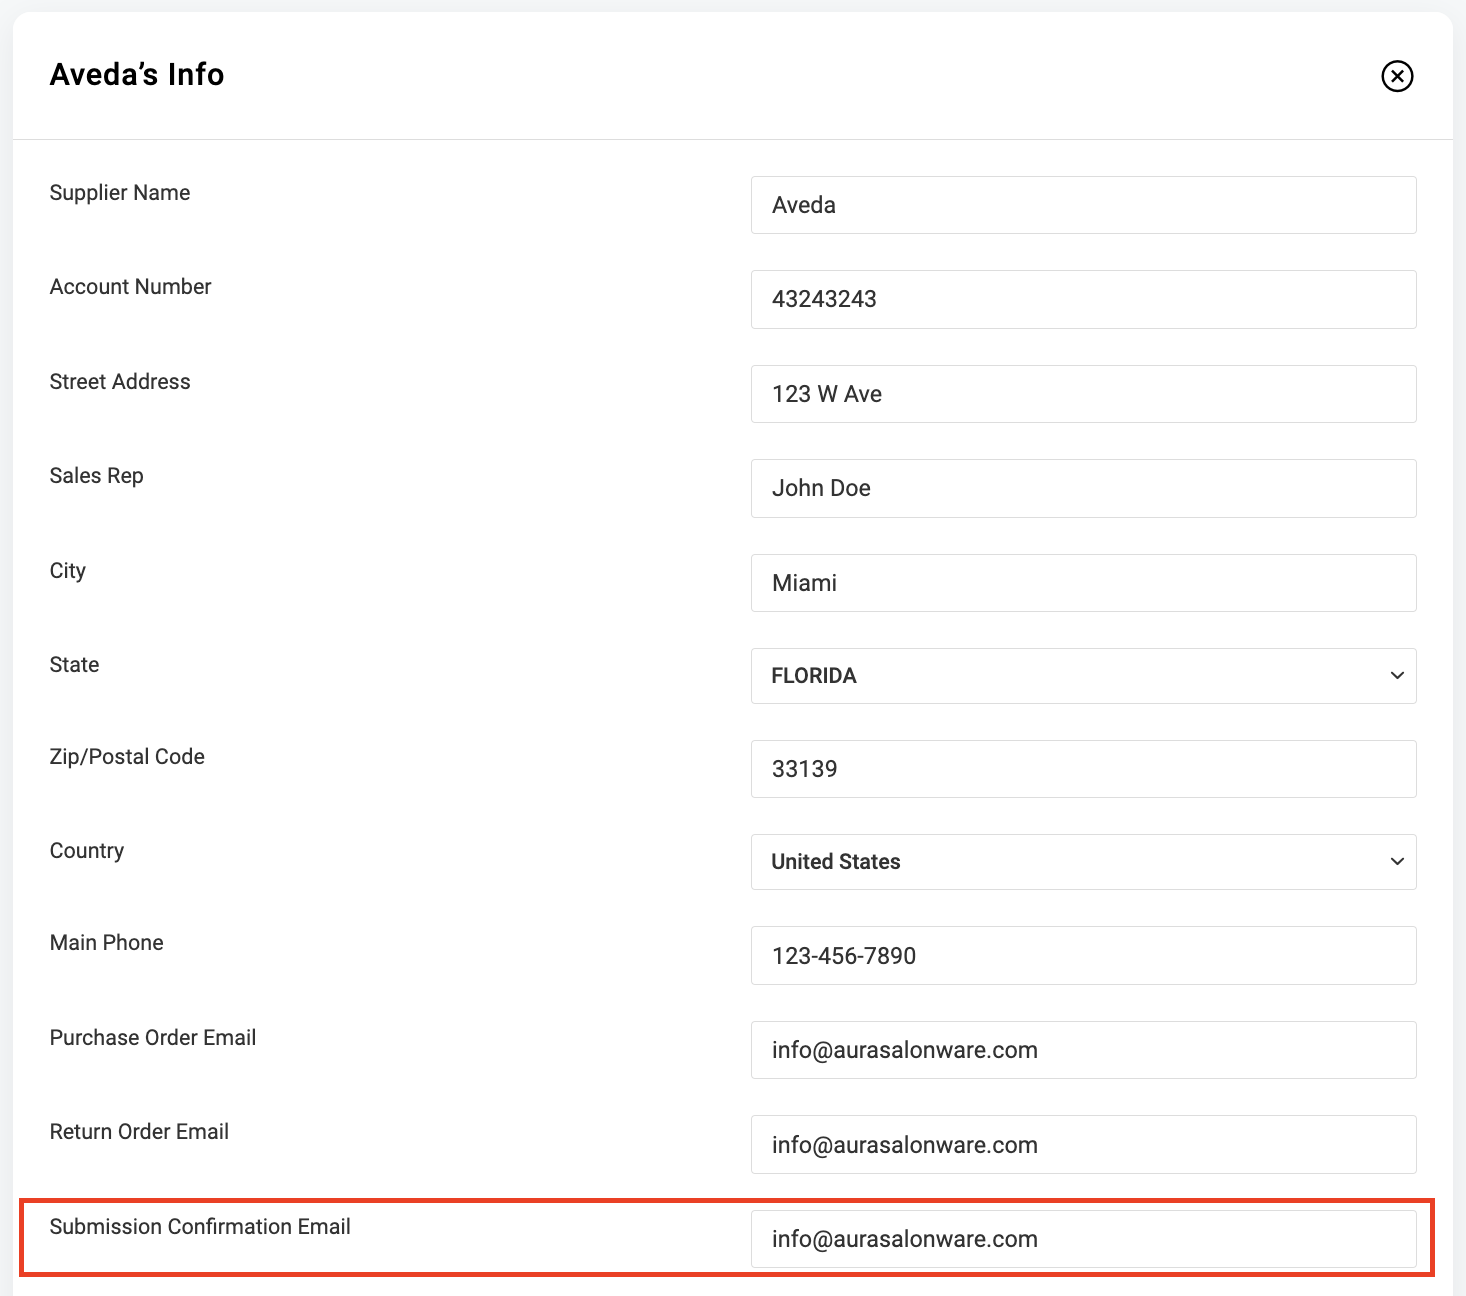Click the Zip/Postal Code field 33139
Image resolution: width=1466 pixels, height=1296 pixels.
tap(1083, 769)
